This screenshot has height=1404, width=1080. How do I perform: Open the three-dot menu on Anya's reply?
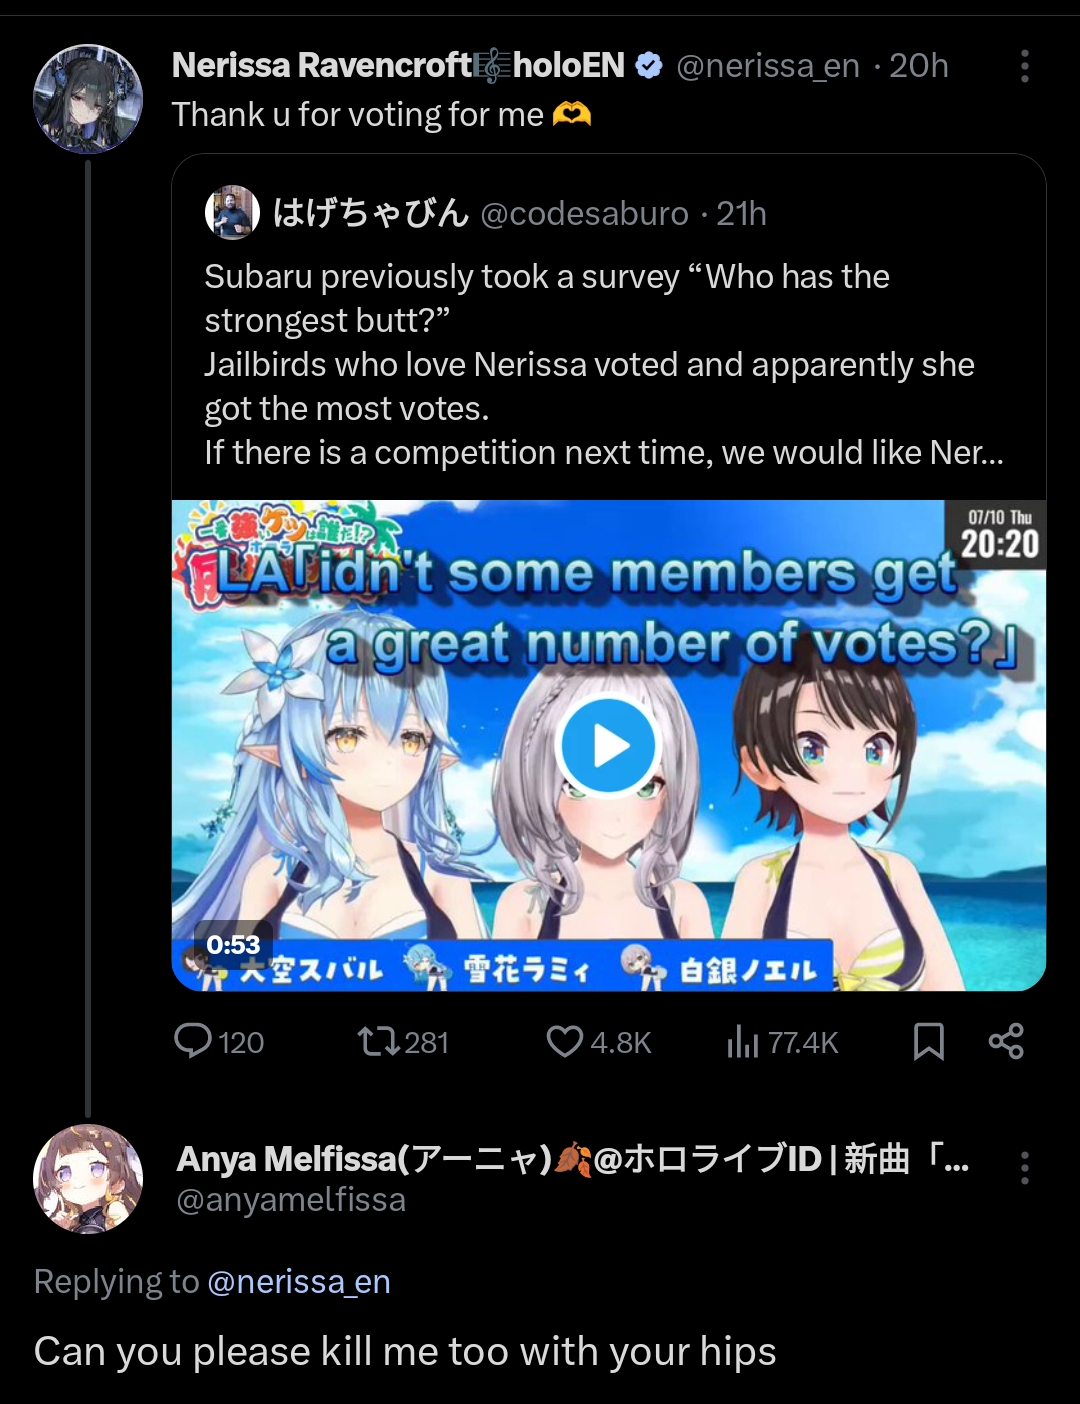click(1025, 1167)
